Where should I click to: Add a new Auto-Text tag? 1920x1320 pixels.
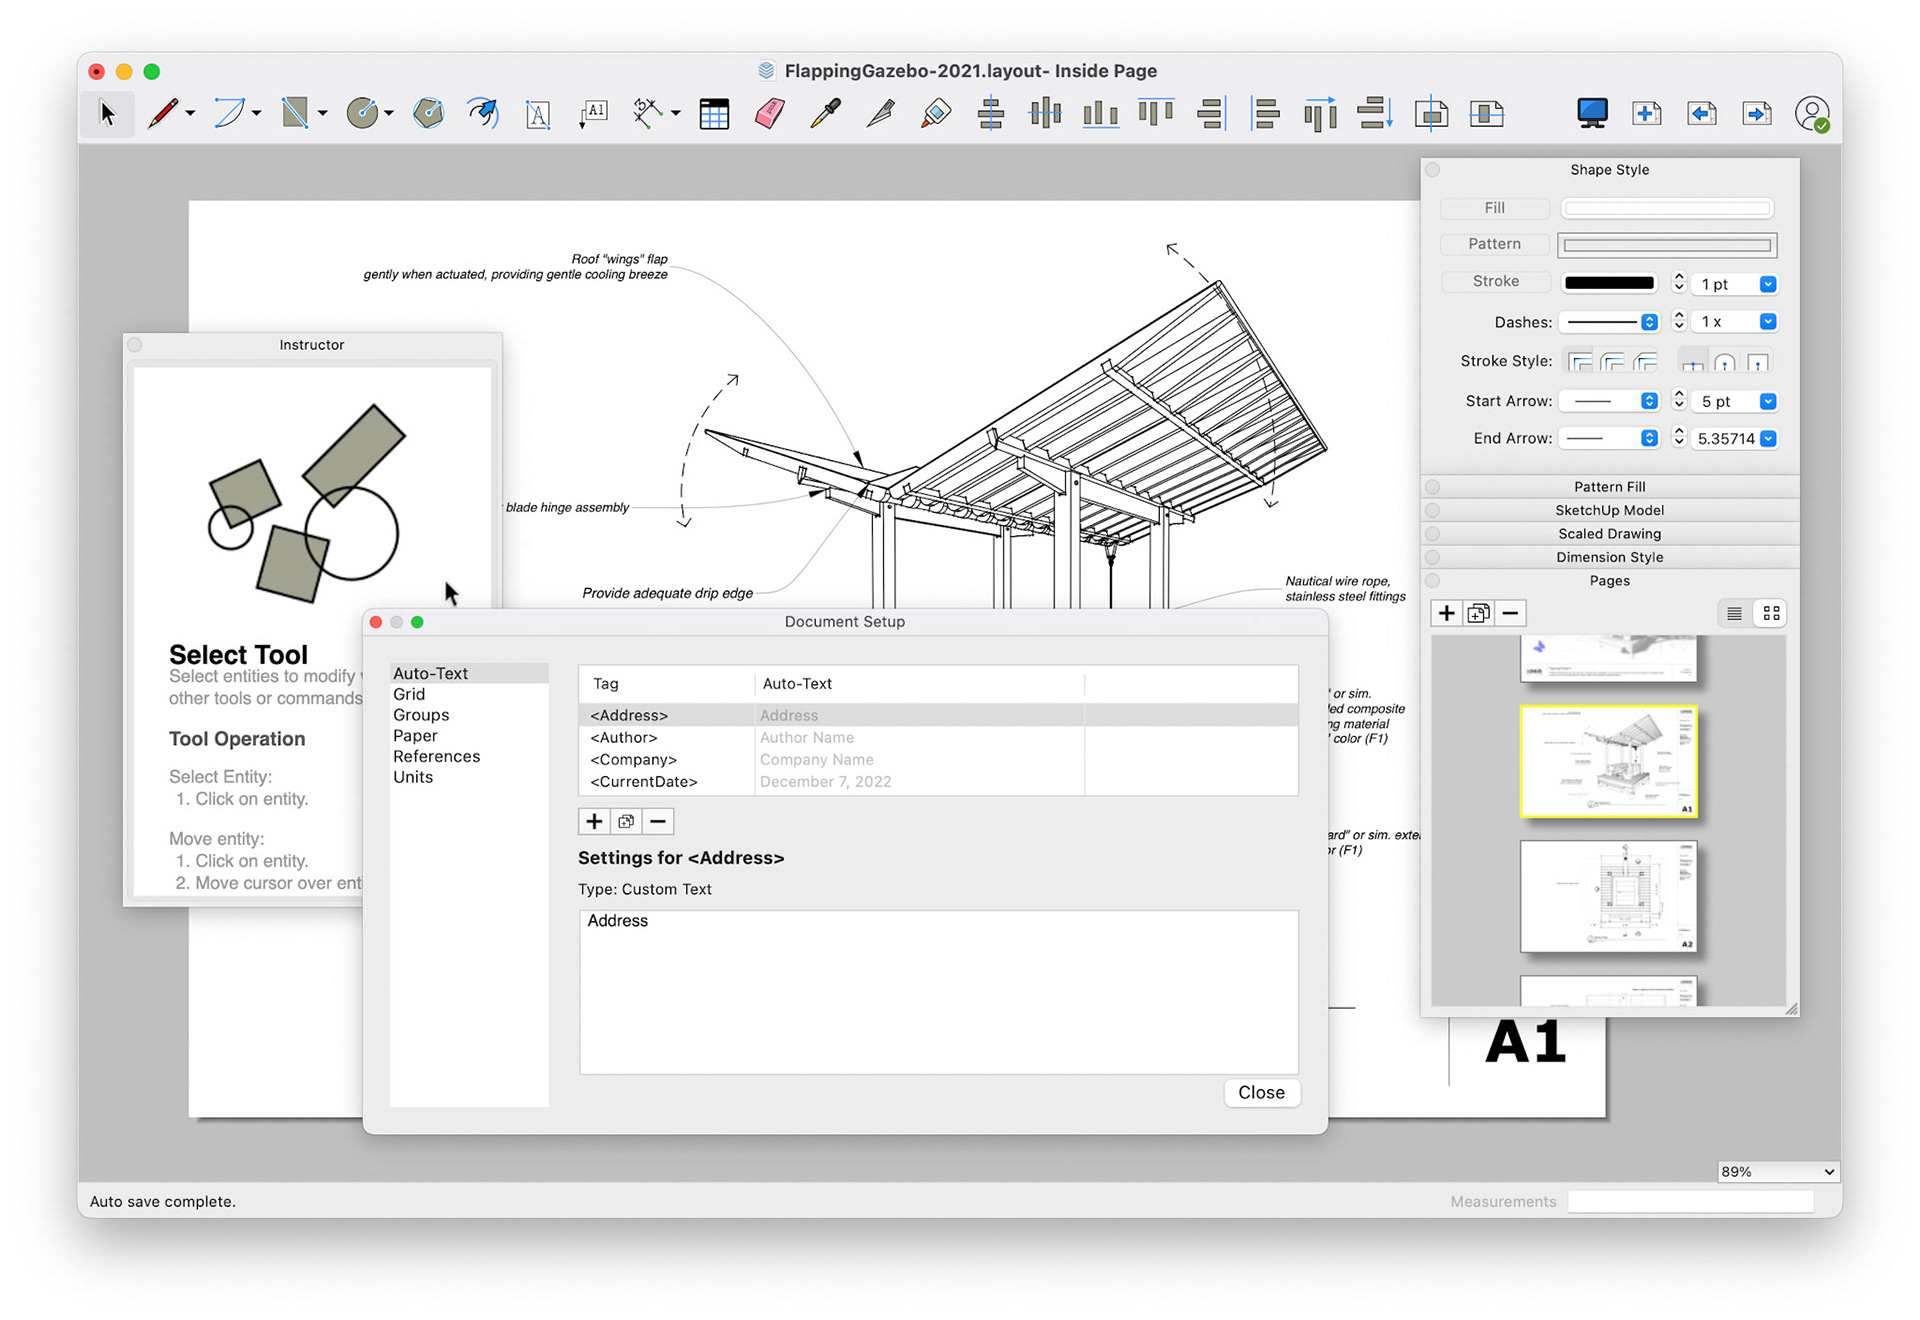(x=594, y=821)
